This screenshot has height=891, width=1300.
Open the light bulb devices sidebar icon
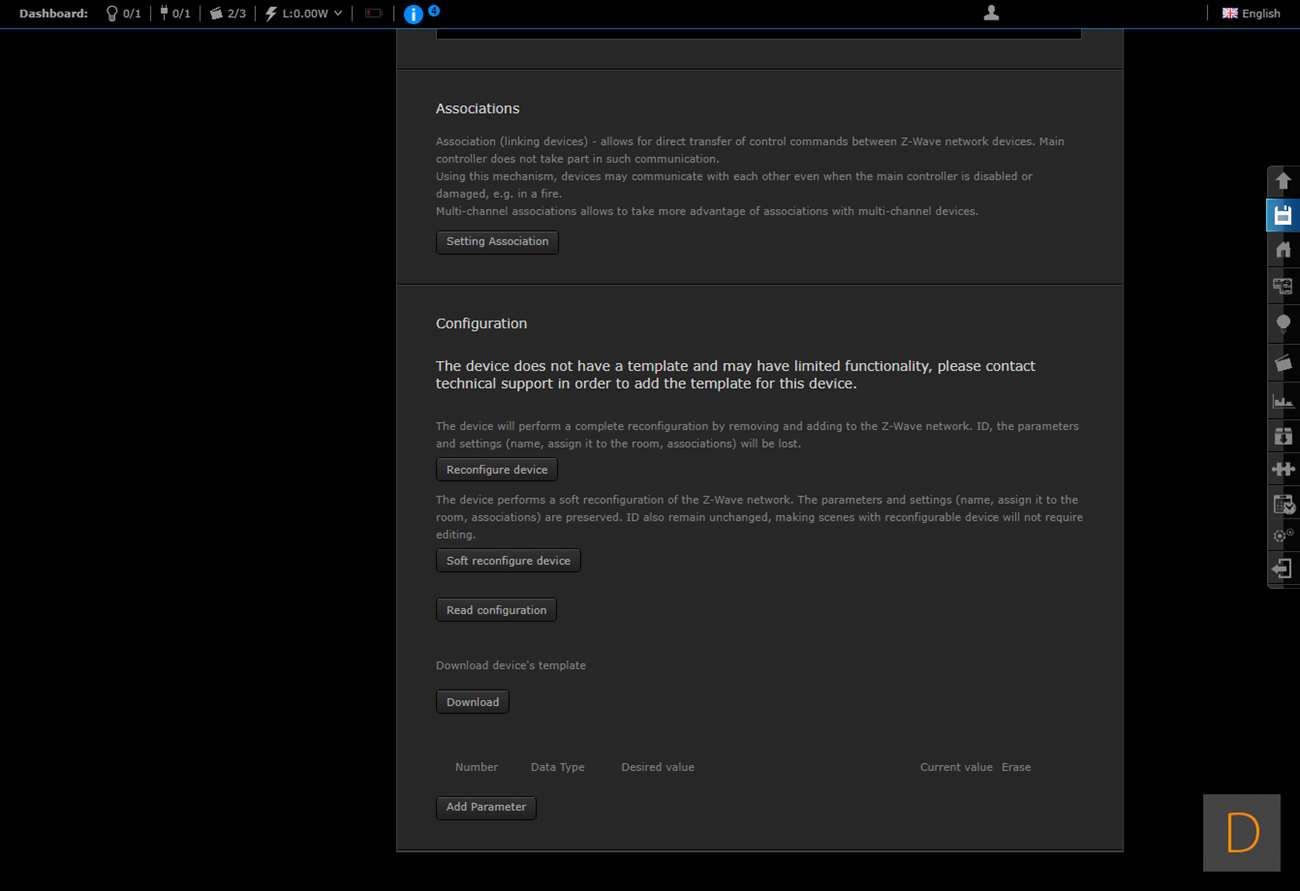[x=1283, y=323]
